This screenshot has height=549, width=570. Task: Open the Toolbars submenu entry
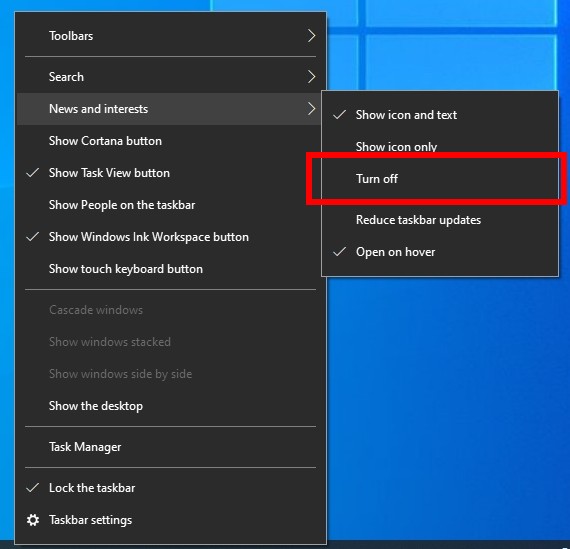coord(170,36)
